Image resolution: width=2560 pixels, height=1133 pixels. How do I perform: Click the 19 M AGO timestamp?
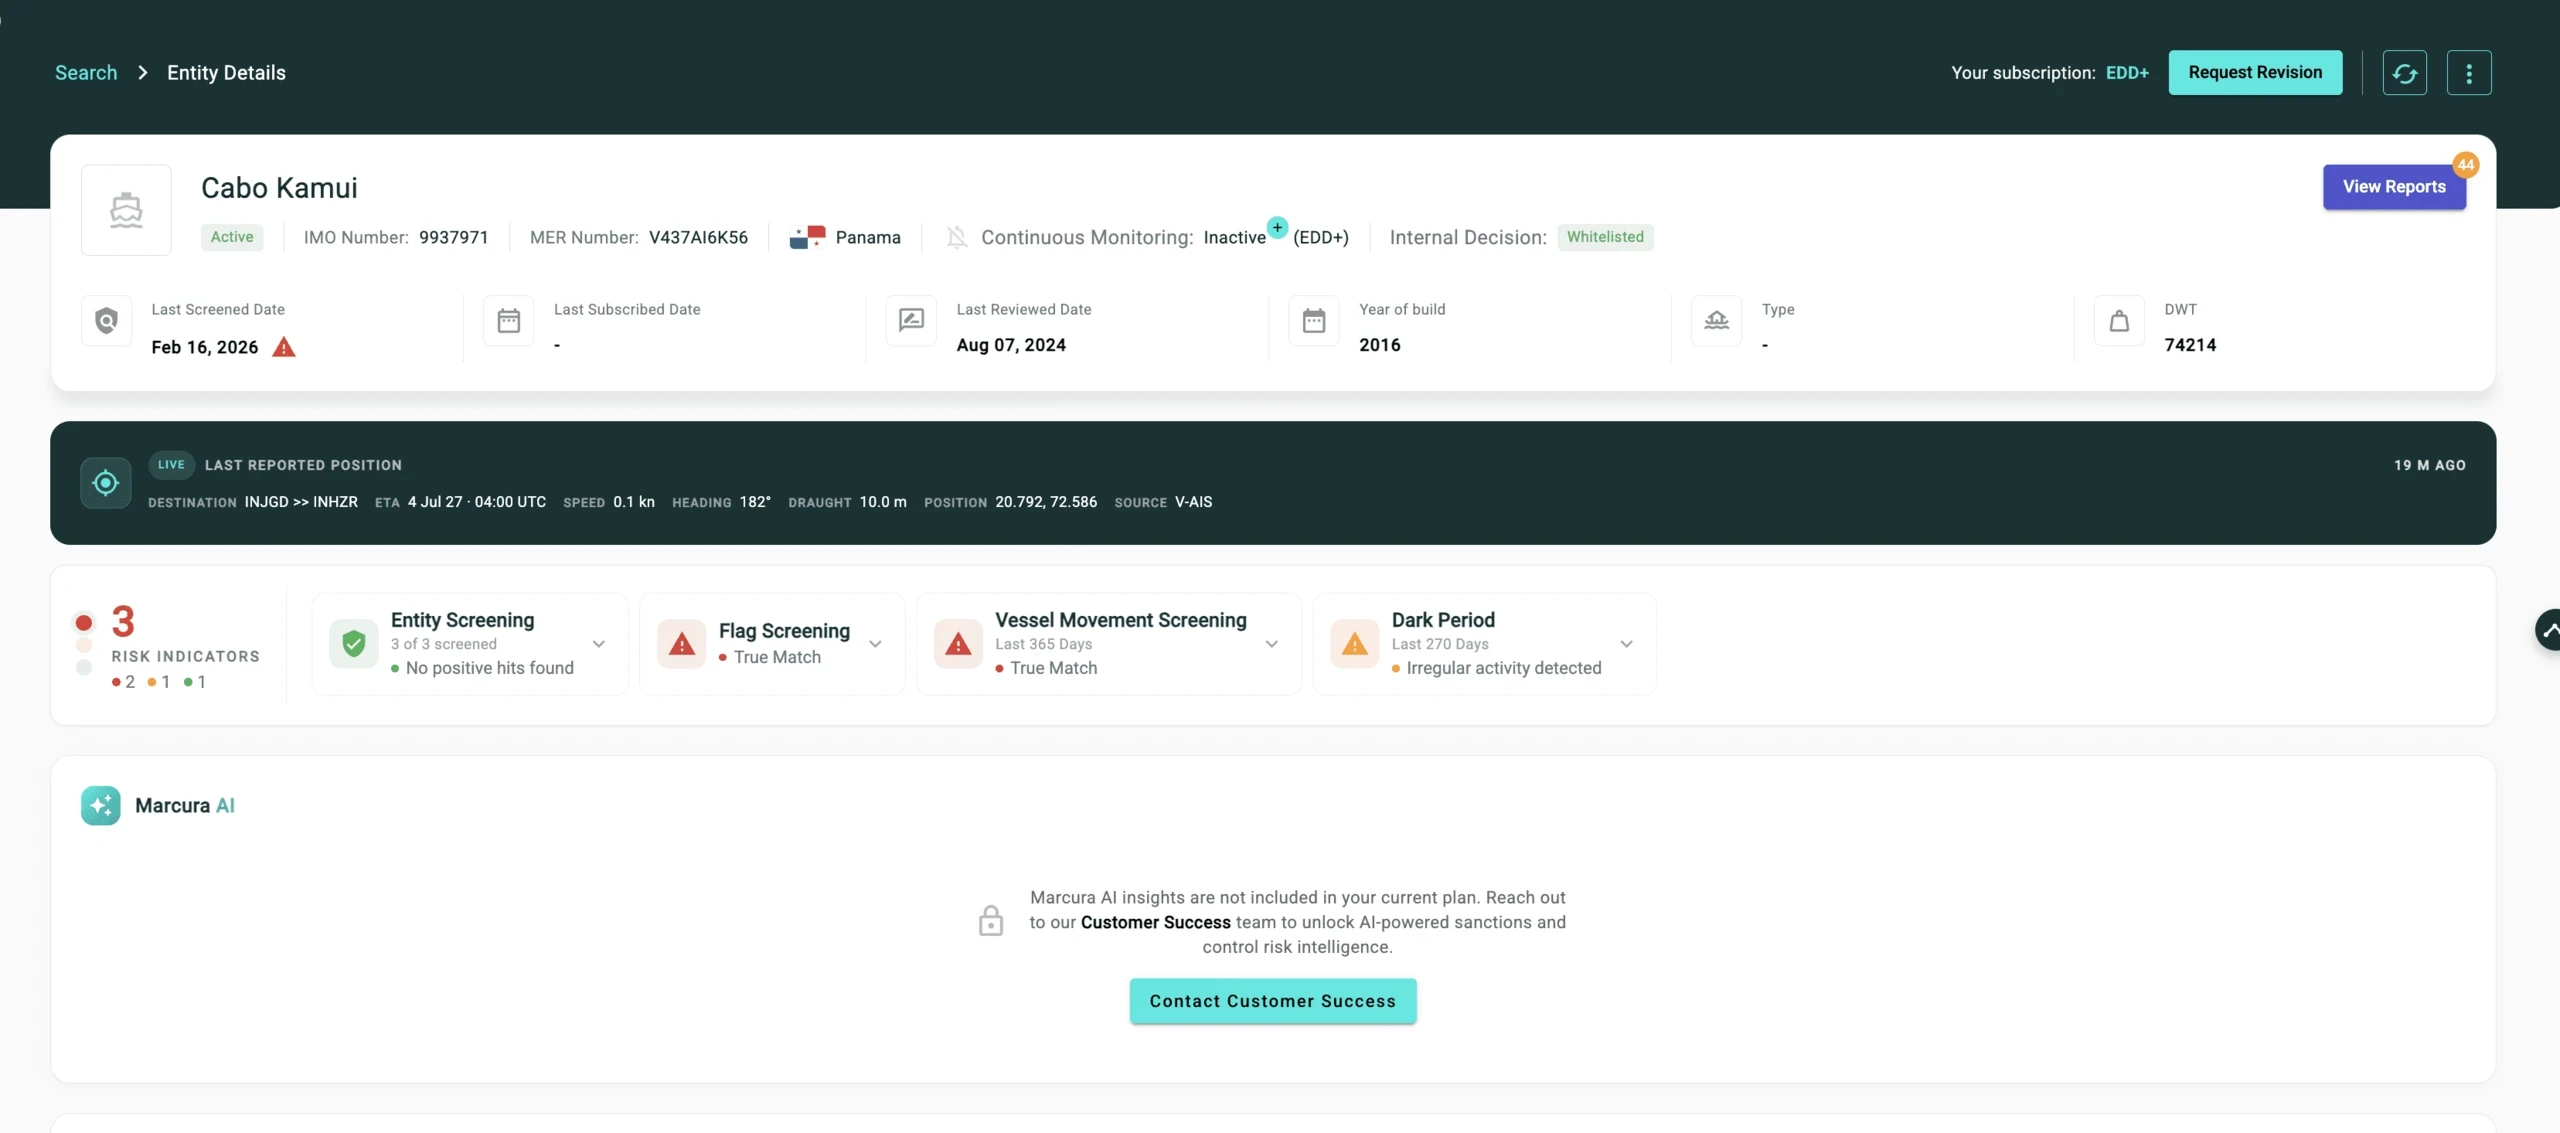[2430, 465]
